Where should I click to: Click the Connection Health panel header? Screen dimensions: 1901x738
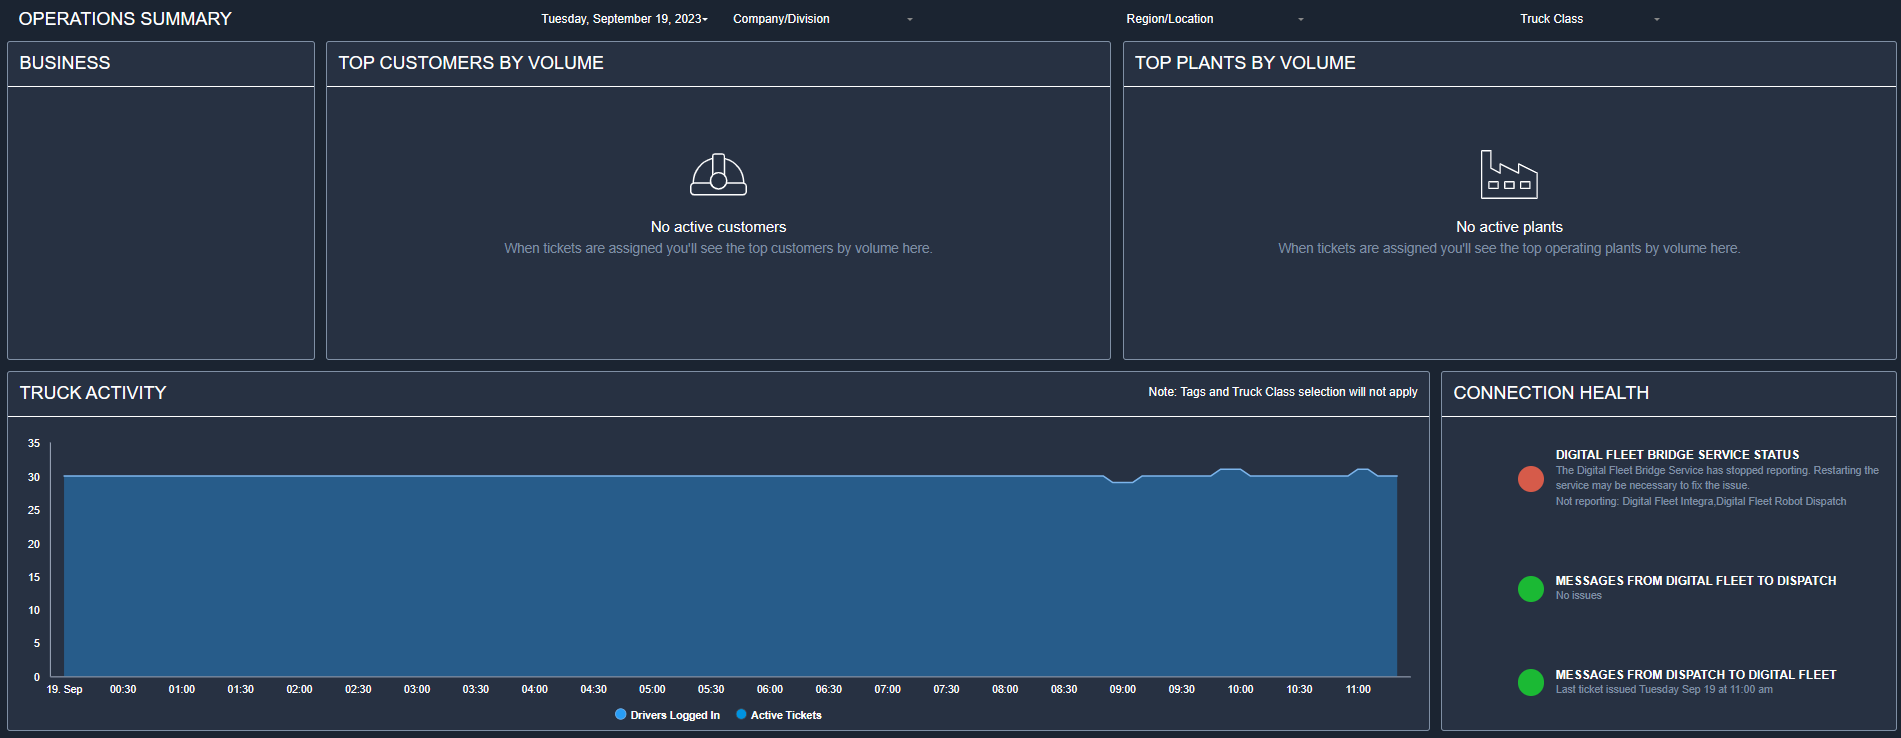coord(1550,393)
